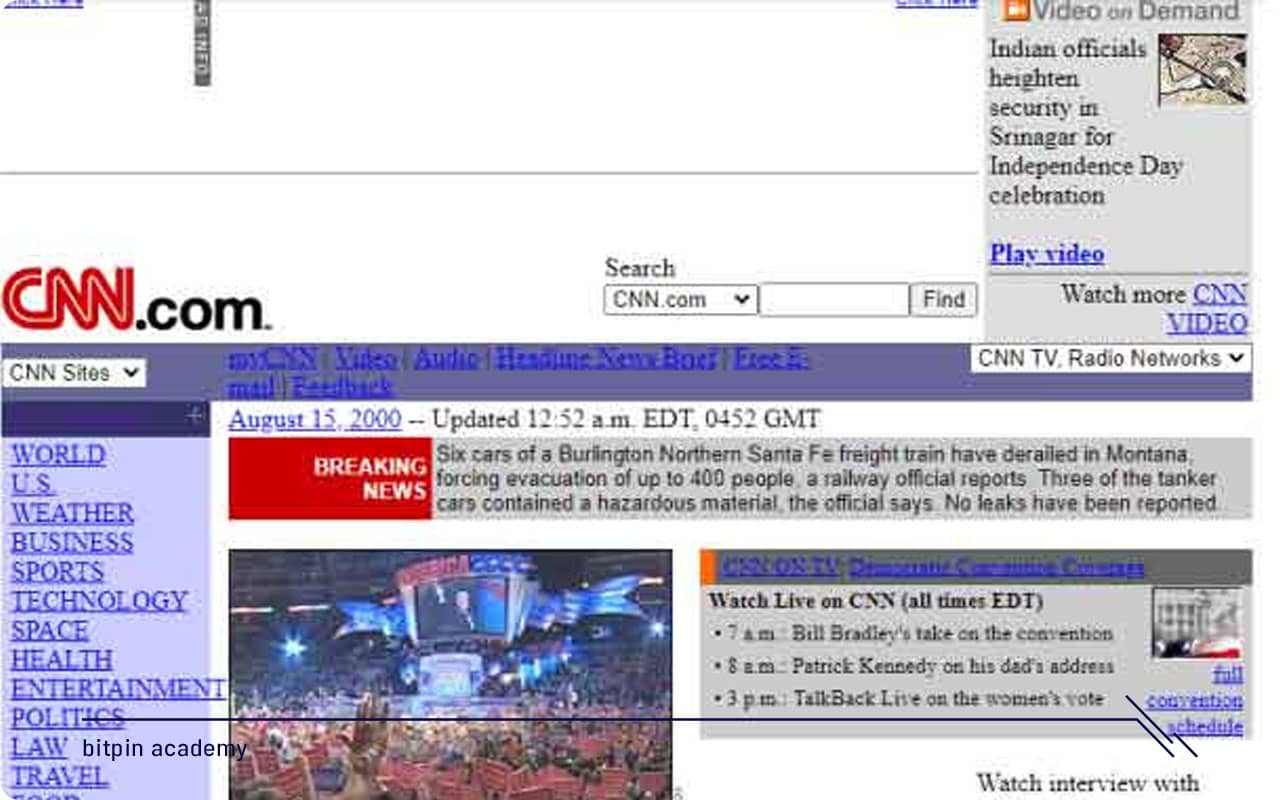Viewport: 1280px width, 800px height.
Task: Open the CNN ON TV link
Action: (780, 567)
